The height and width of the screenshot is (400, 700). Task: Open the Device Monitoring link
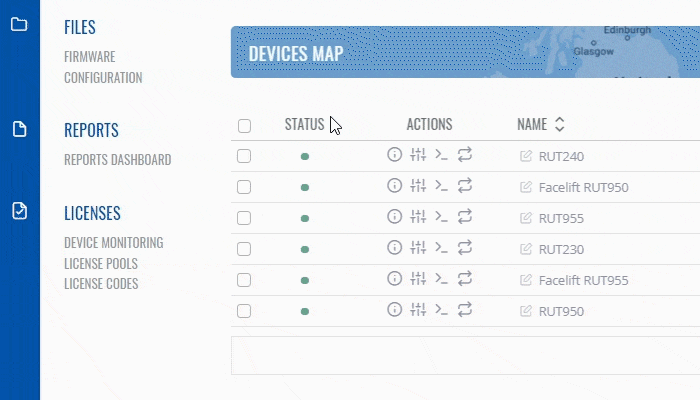[113, 243]
